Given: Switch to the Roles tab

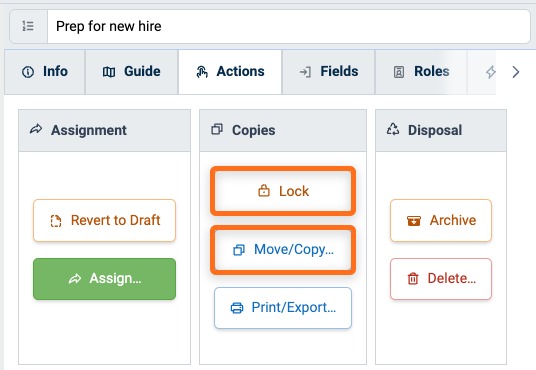Looking at the screenshot, I should (421, 72).
